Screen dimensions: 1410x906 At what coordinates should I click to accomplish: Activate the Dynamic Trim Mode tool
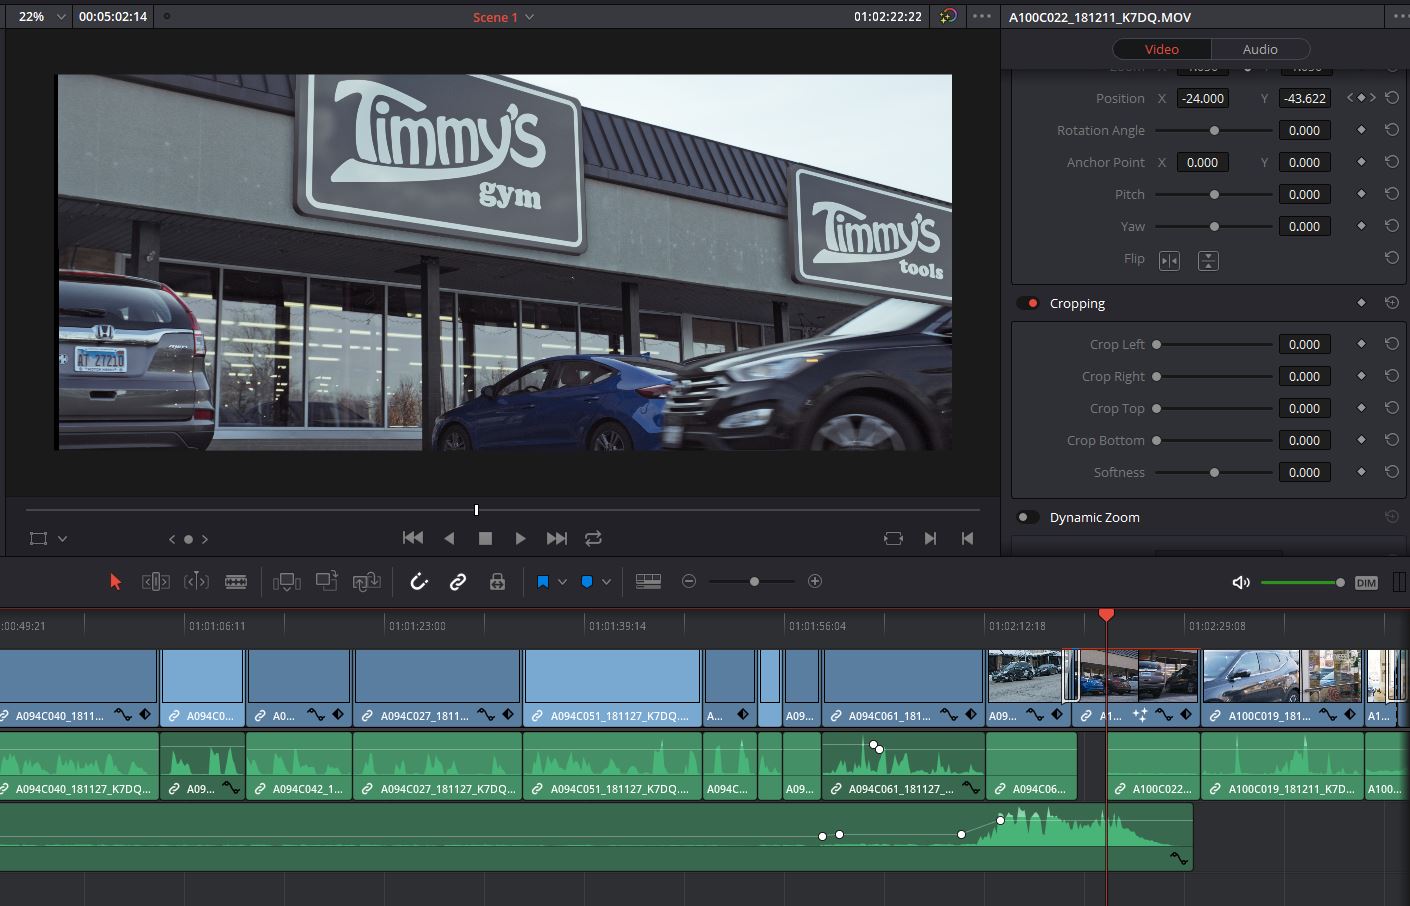pos(196,581)
